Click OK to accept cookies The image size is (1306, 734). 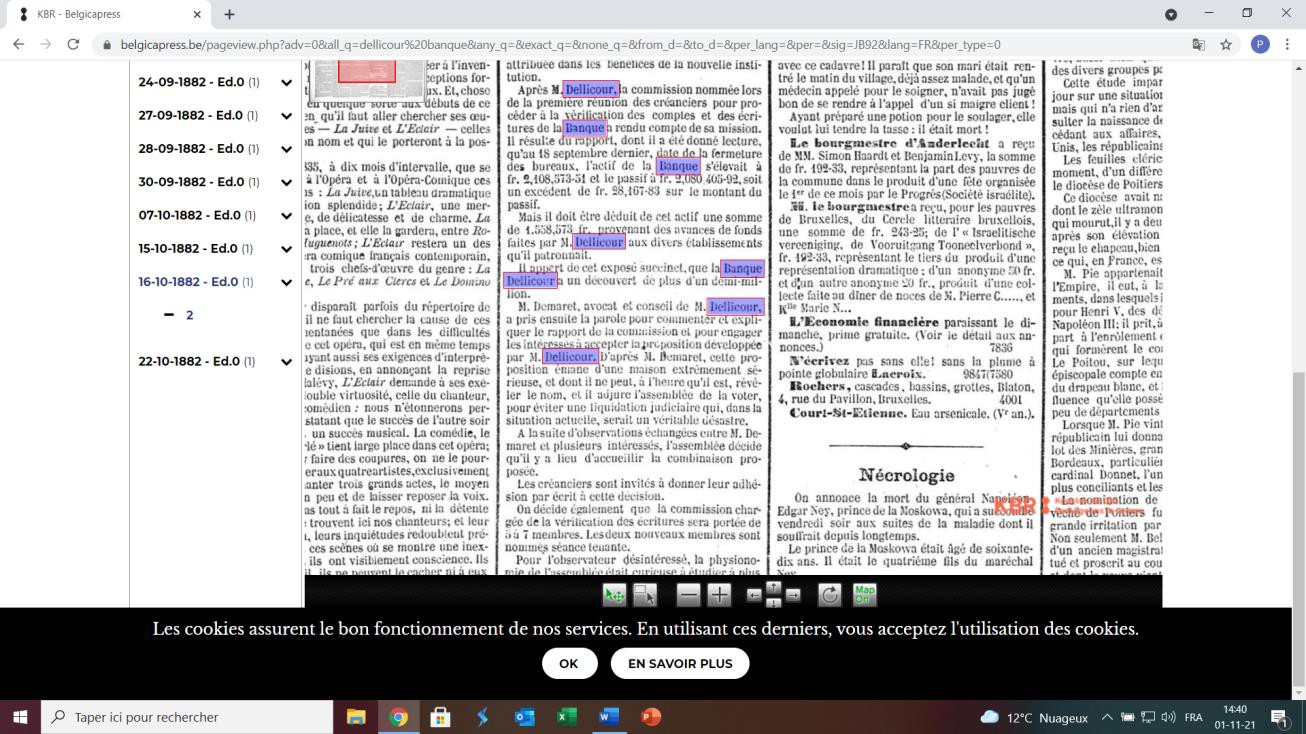click(569, 663)
